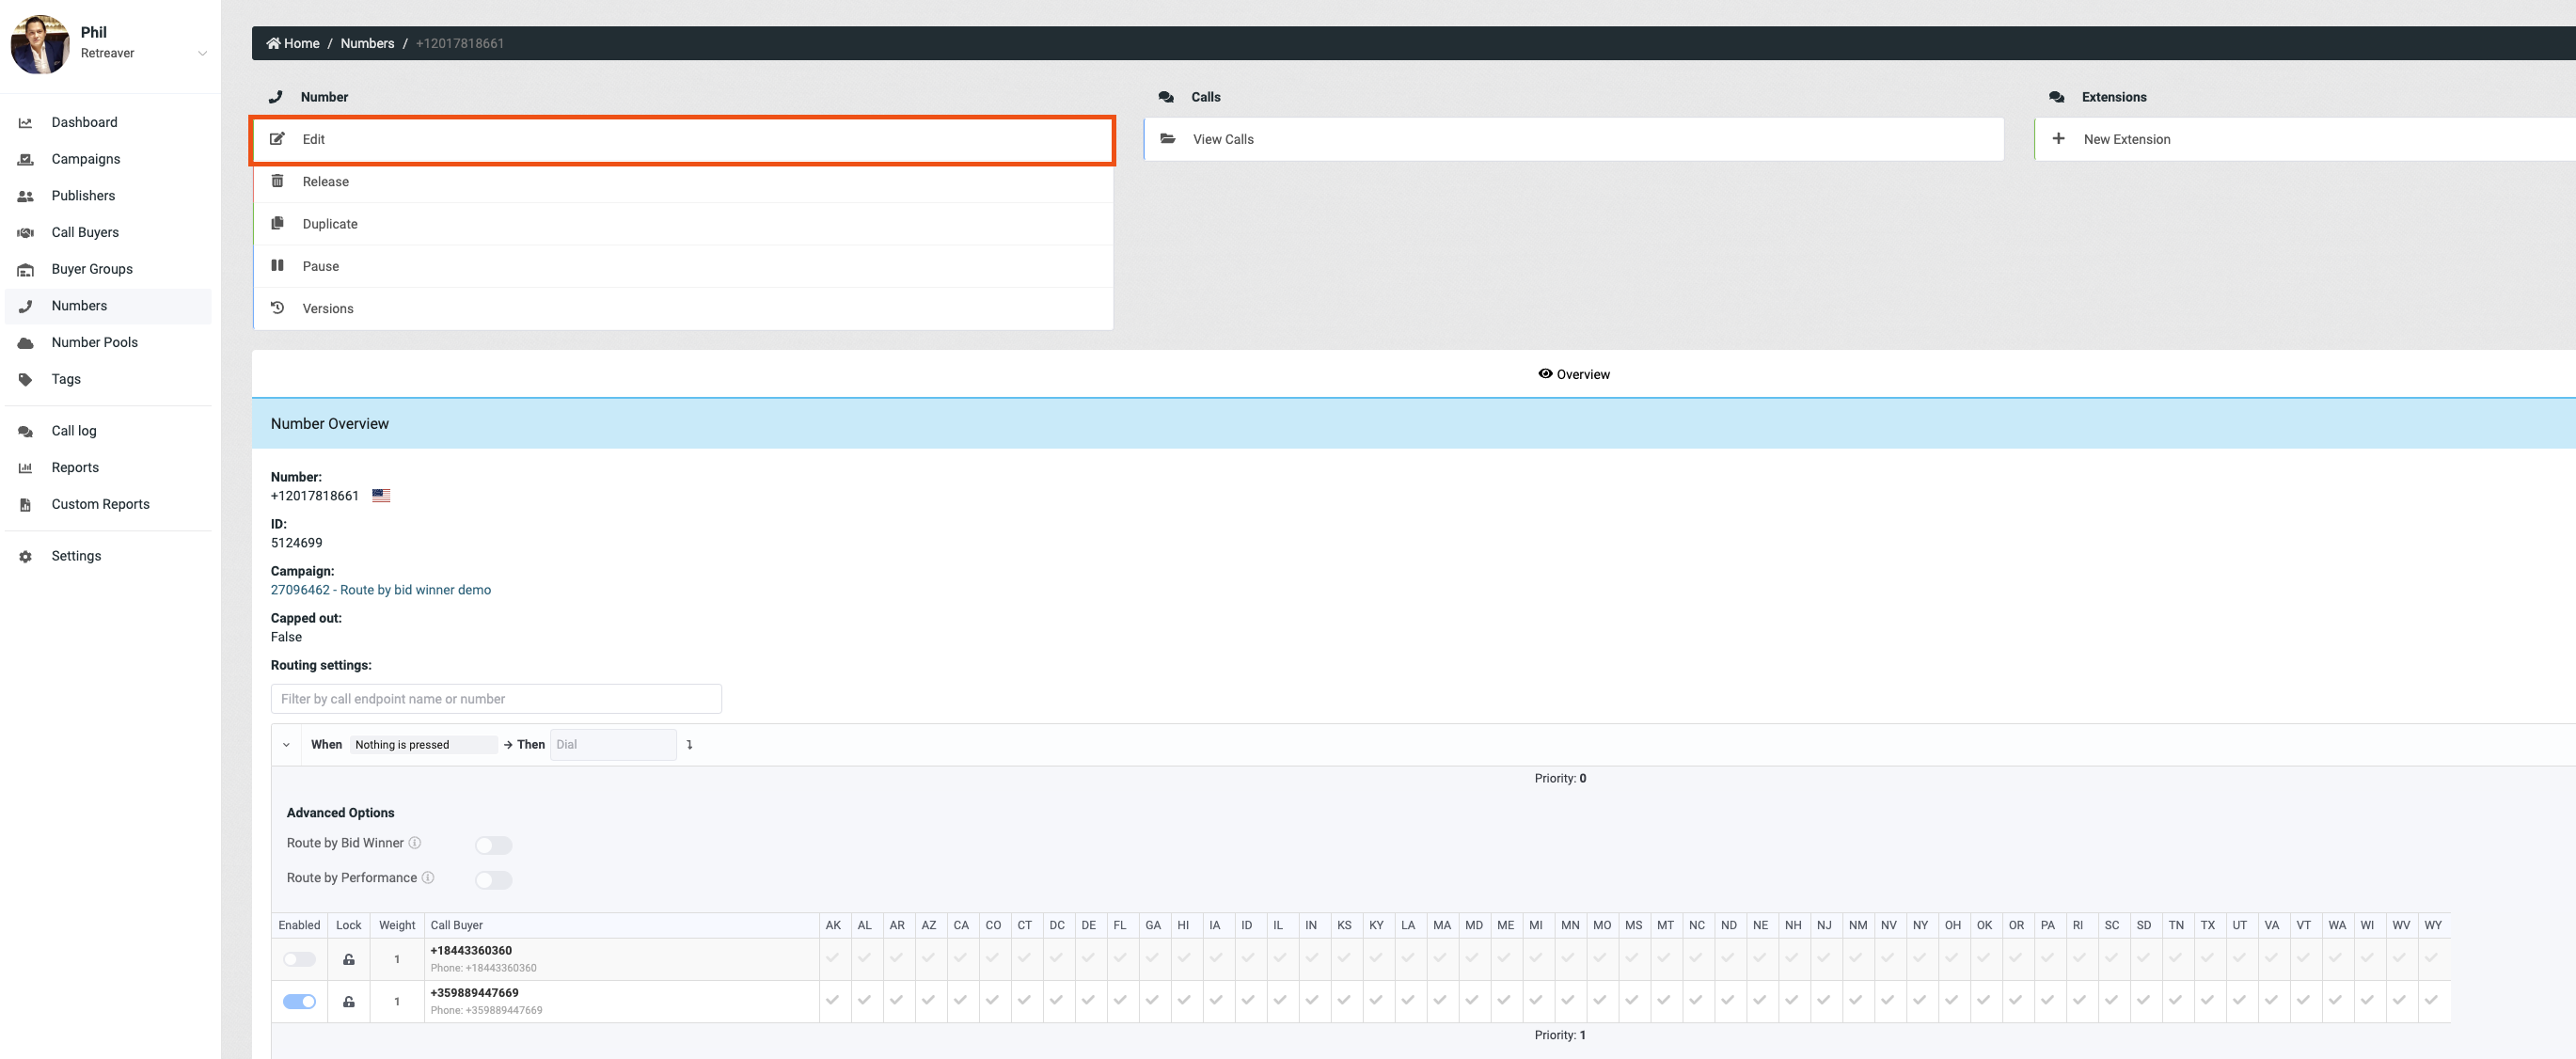Open the Nothing is pressed dropdown

click(423, 745)
